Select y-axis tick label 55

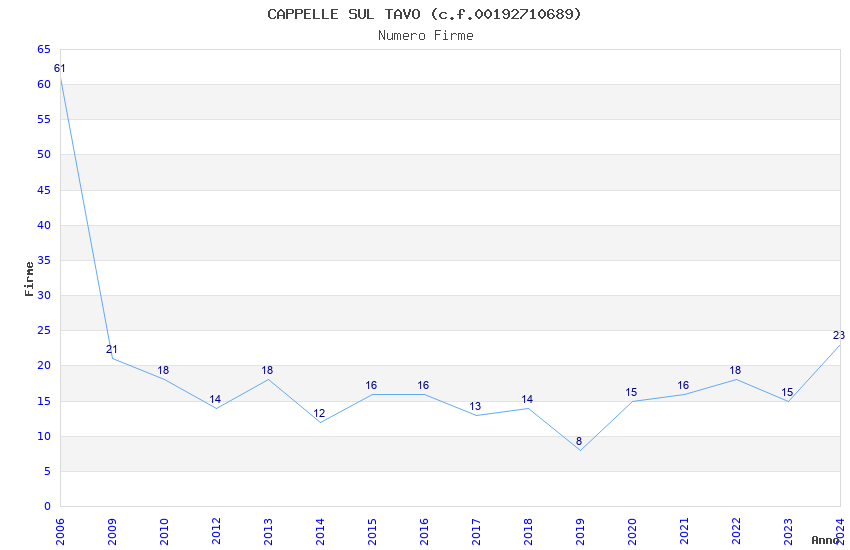44,119
